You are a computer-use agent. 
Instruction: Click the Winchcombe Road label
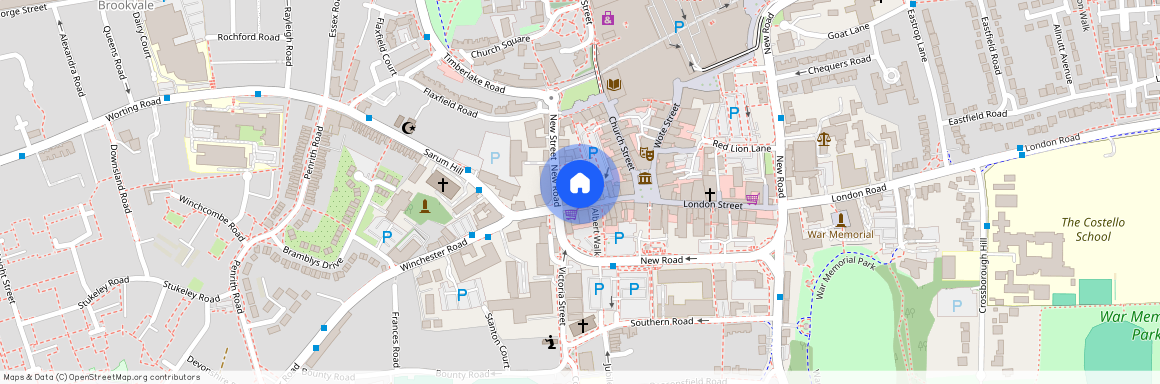(x=212, y=219)
